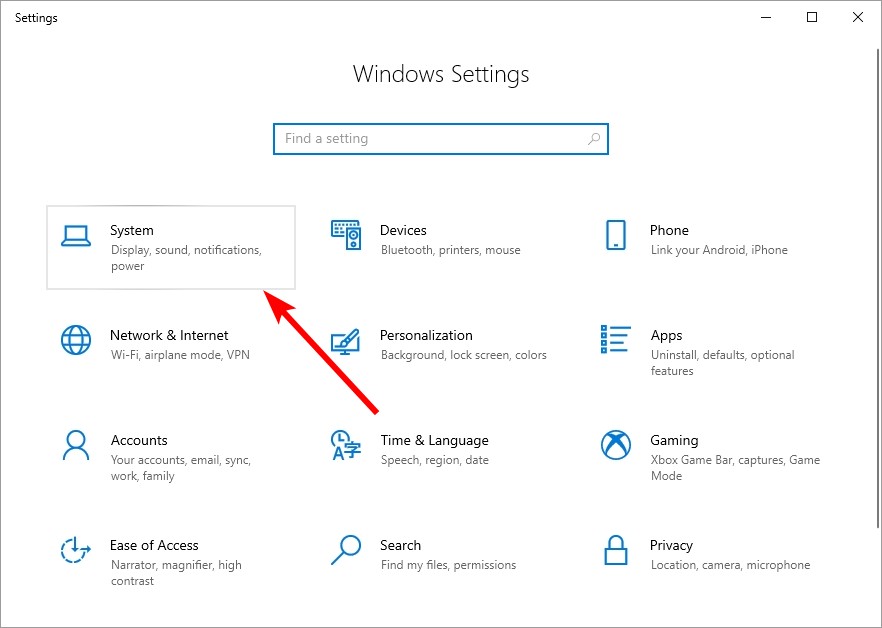This screenshot has height=628, width=882.
Task: Click 'Wi-Fi, airplane mode, VPN' text
Action: tap(180, 355)
